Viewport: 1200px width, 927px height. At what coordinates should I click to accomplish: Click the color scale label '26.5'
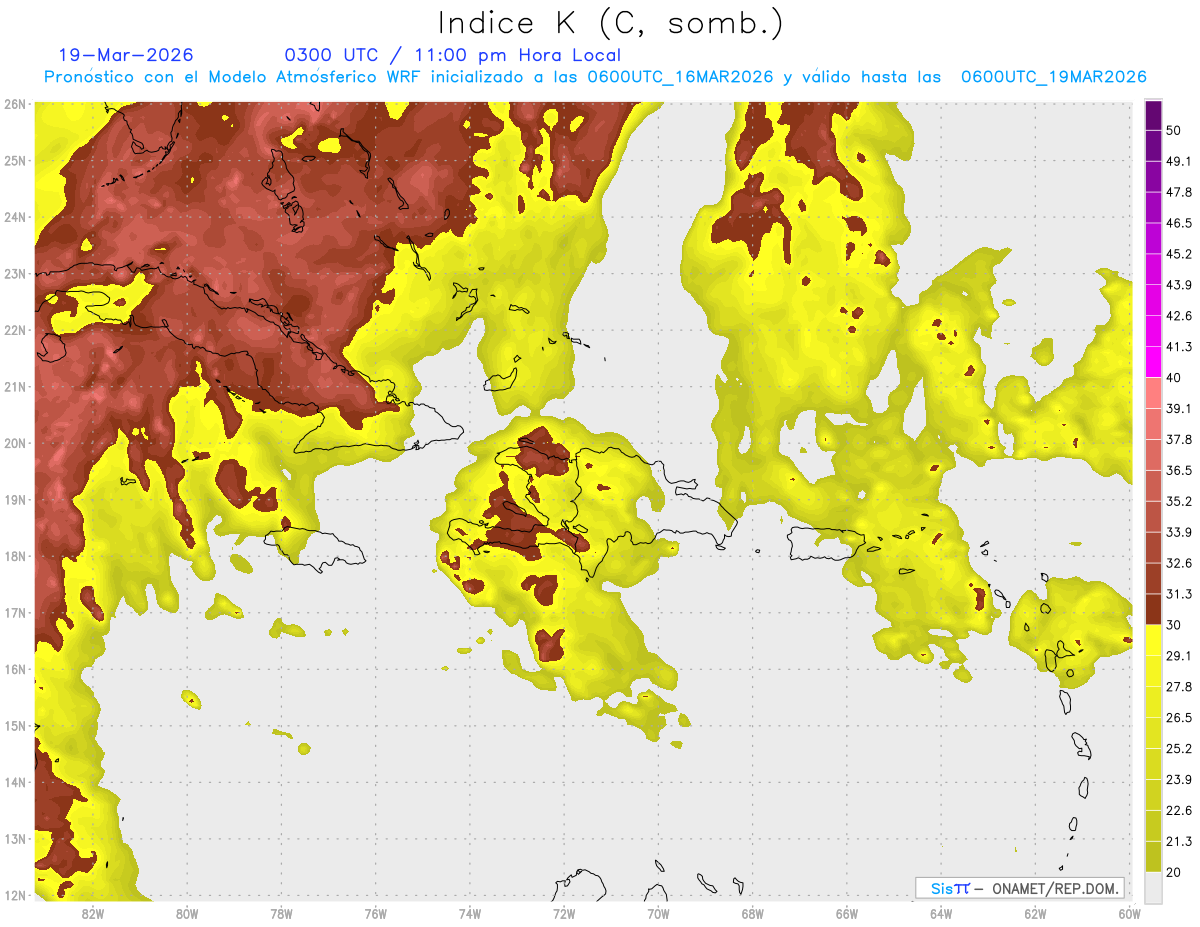[1178, 718]
